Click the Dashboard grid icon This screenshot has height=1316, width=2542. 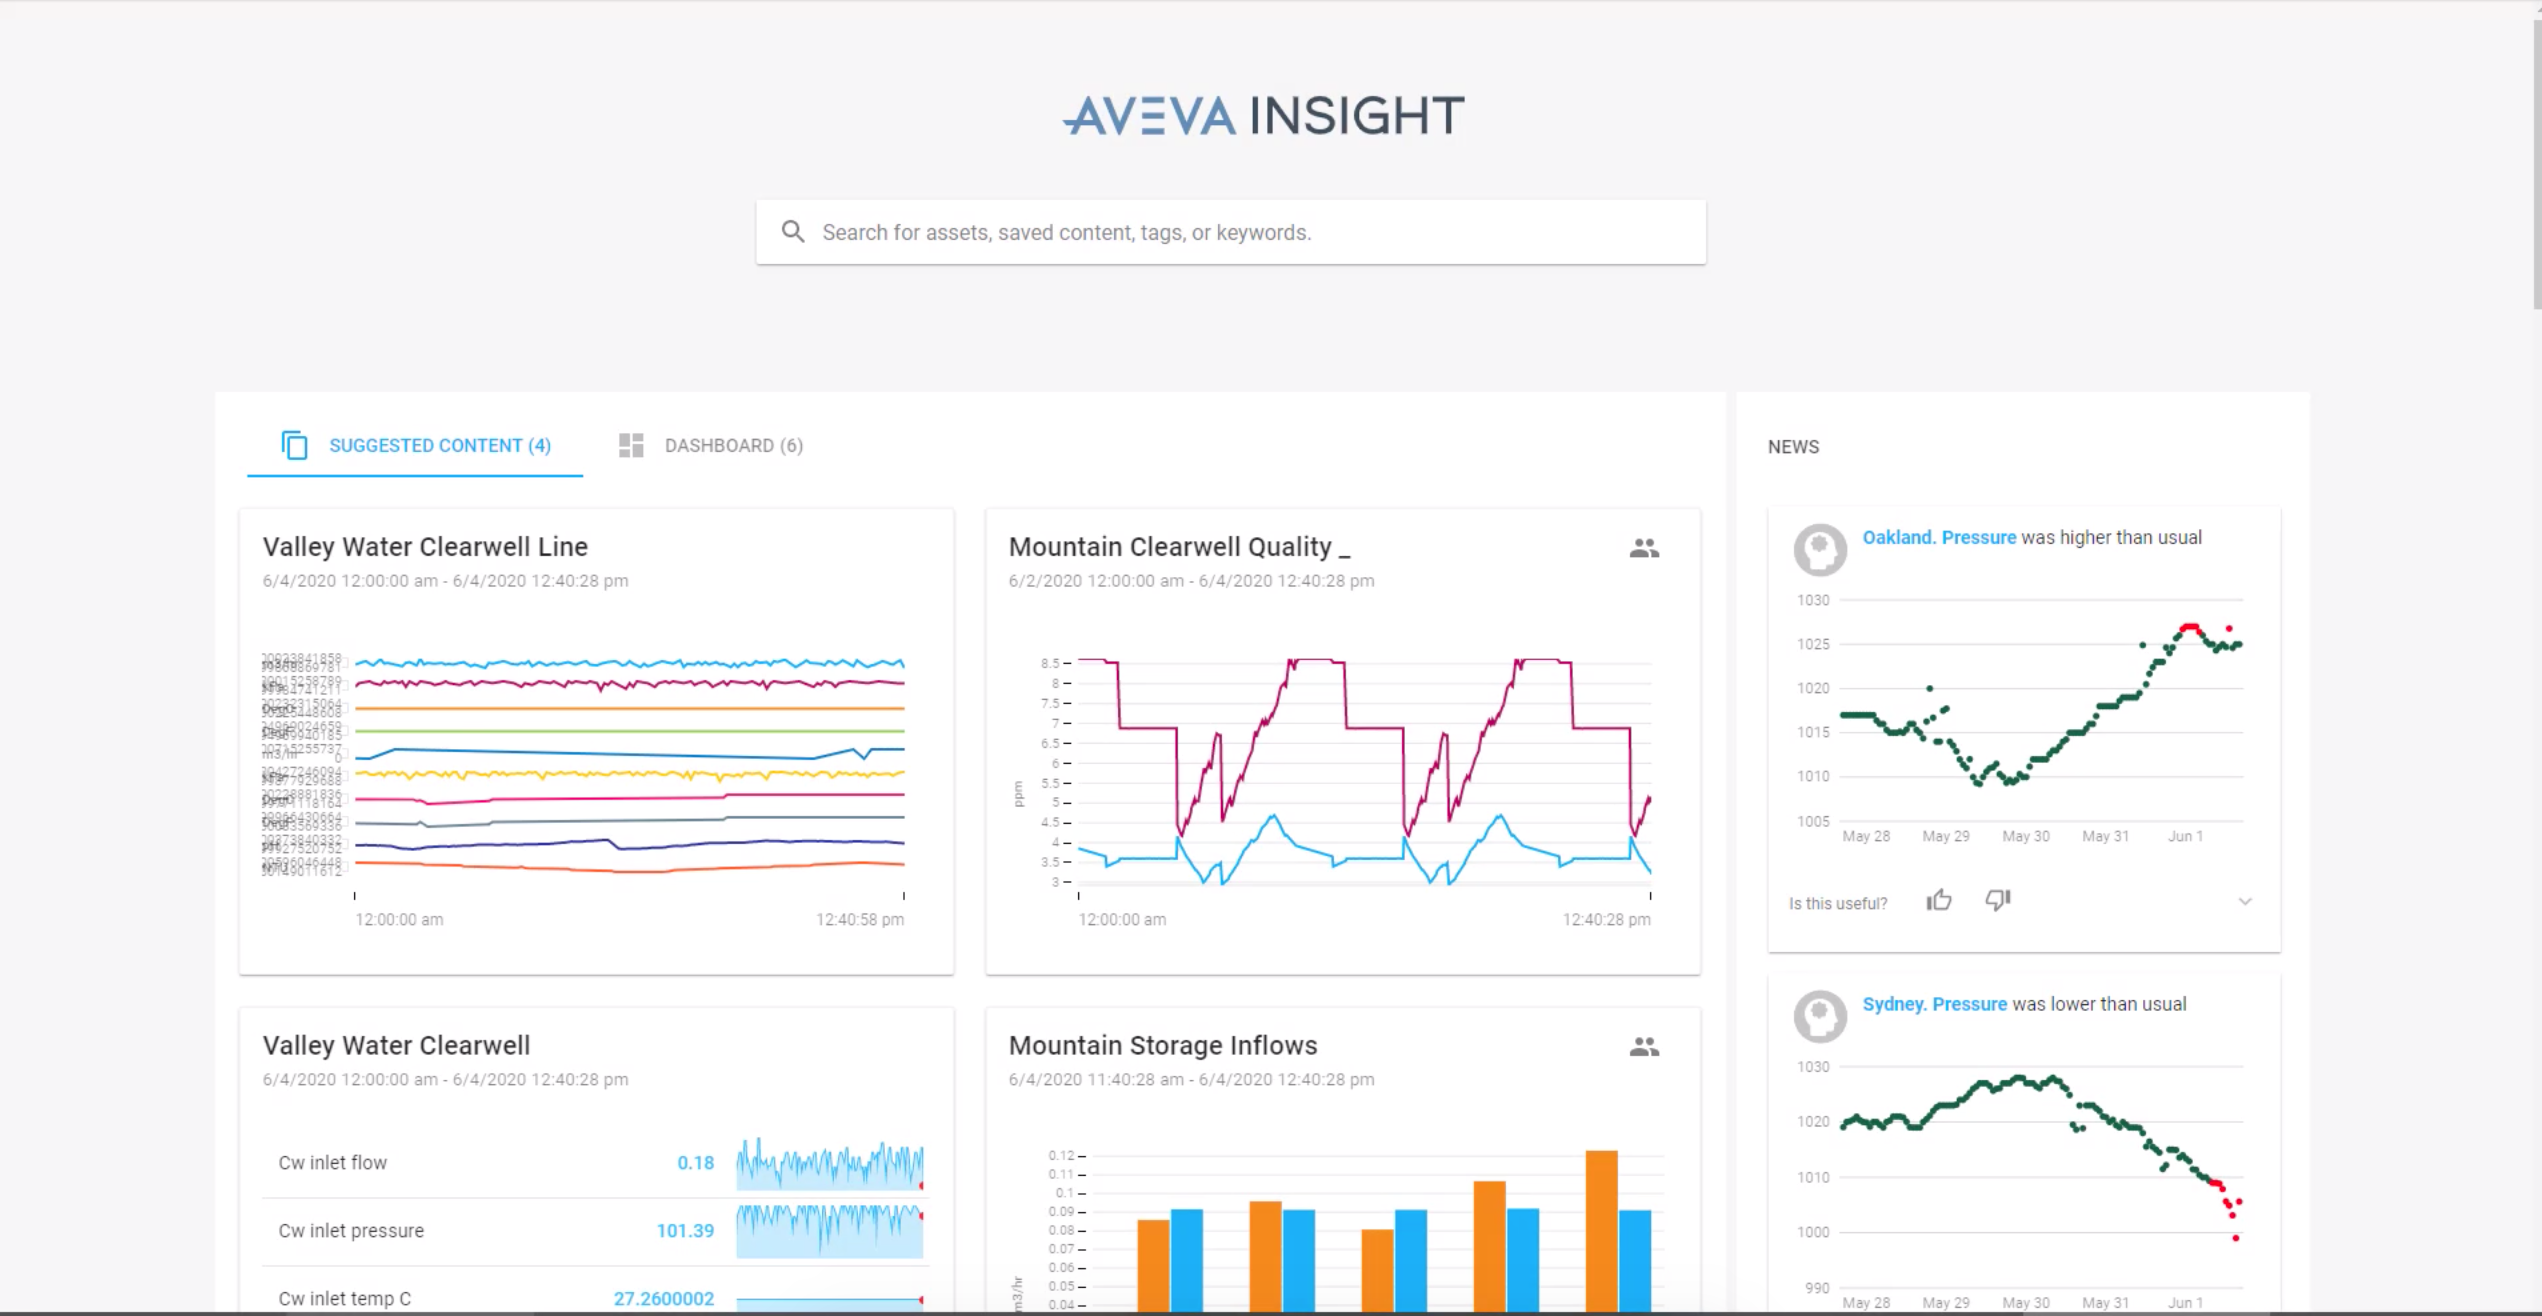click(631, 445)
